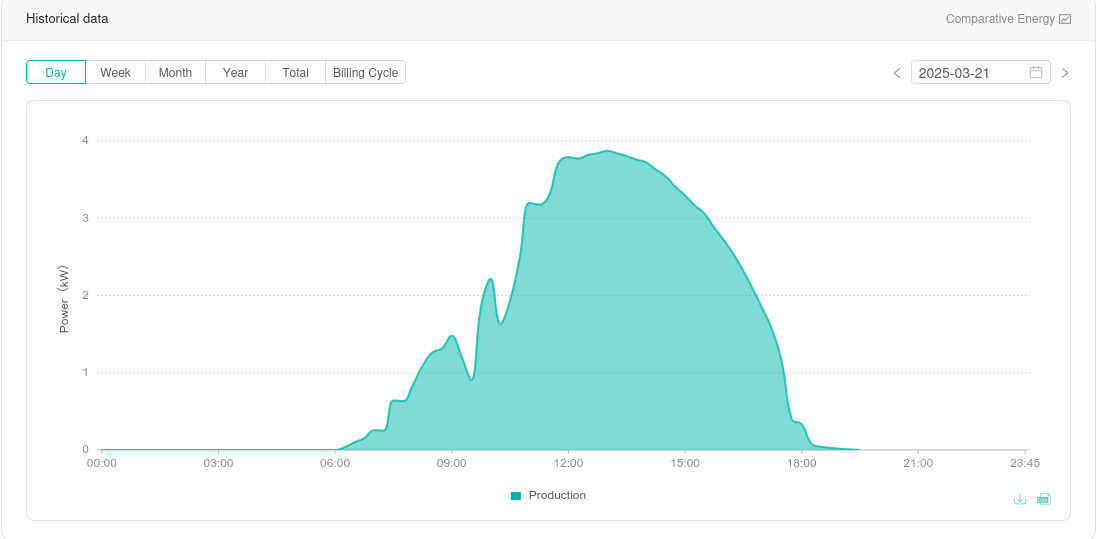Click the 12:00 label on time axis
The image size is (1098, 539).
click(x=568, y=463)
